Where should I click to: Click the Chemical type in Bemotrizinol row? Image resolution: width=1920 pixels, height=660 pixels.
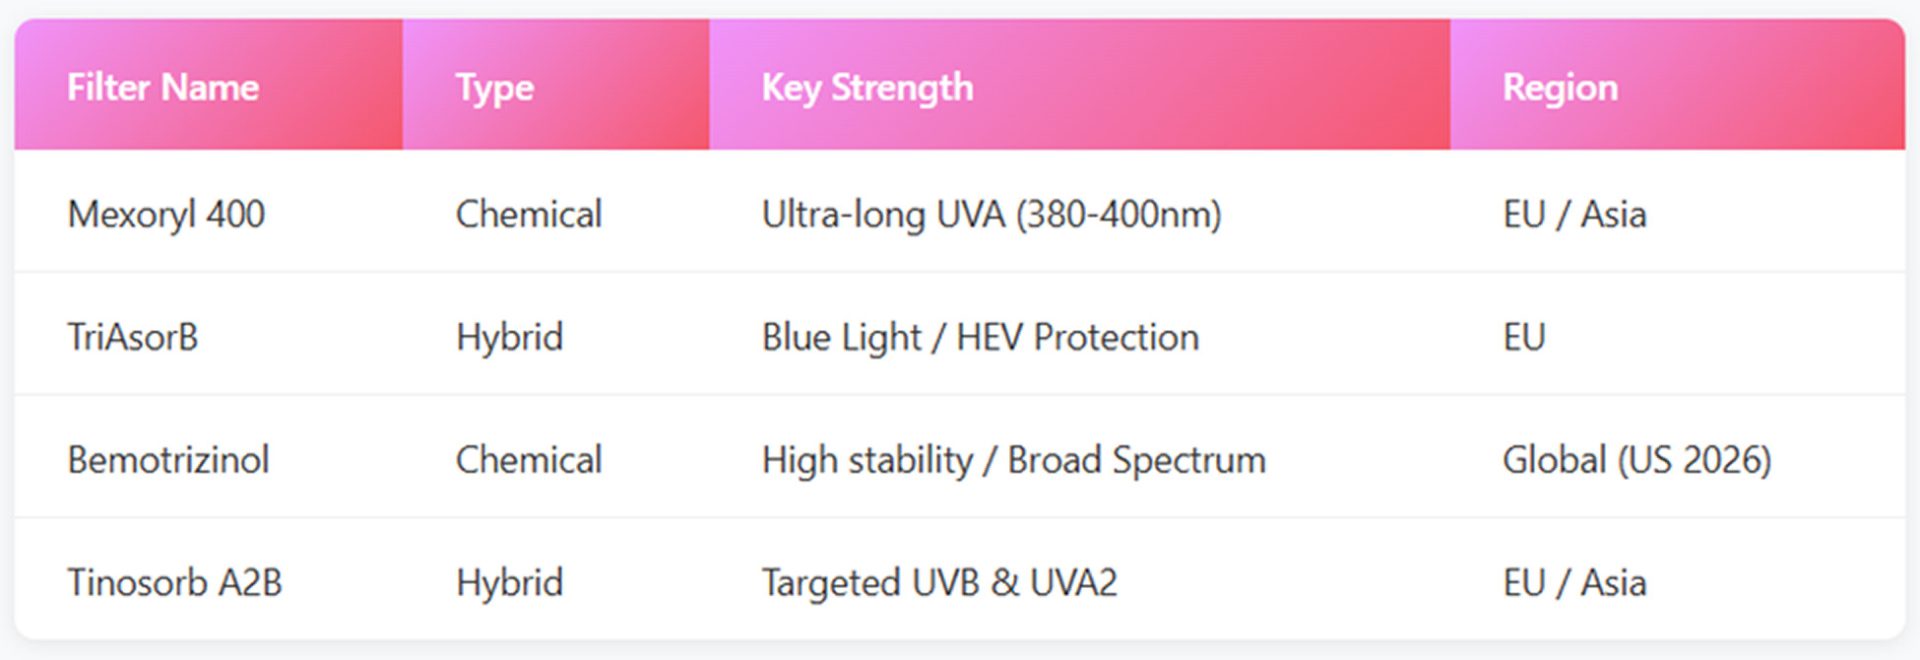[x=529, y=460]
